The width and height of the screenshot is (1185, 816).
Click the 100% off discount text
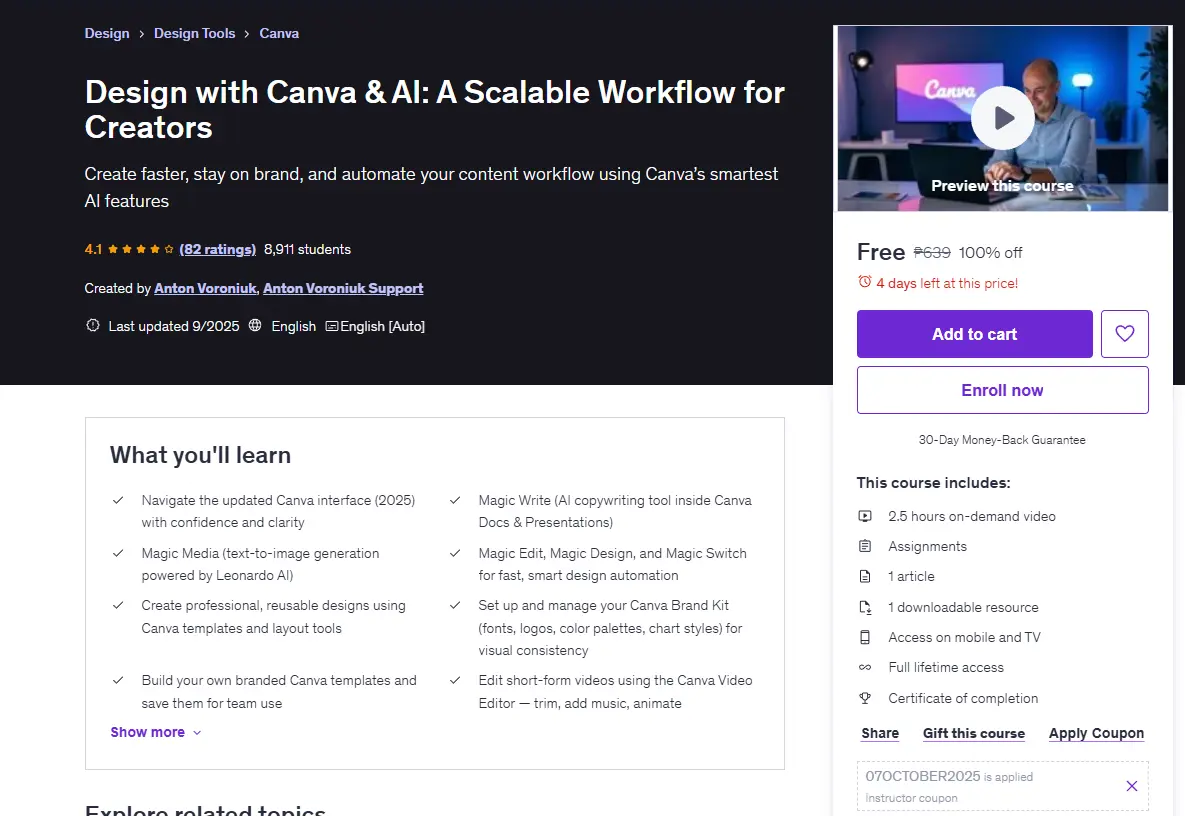(990, 252)
